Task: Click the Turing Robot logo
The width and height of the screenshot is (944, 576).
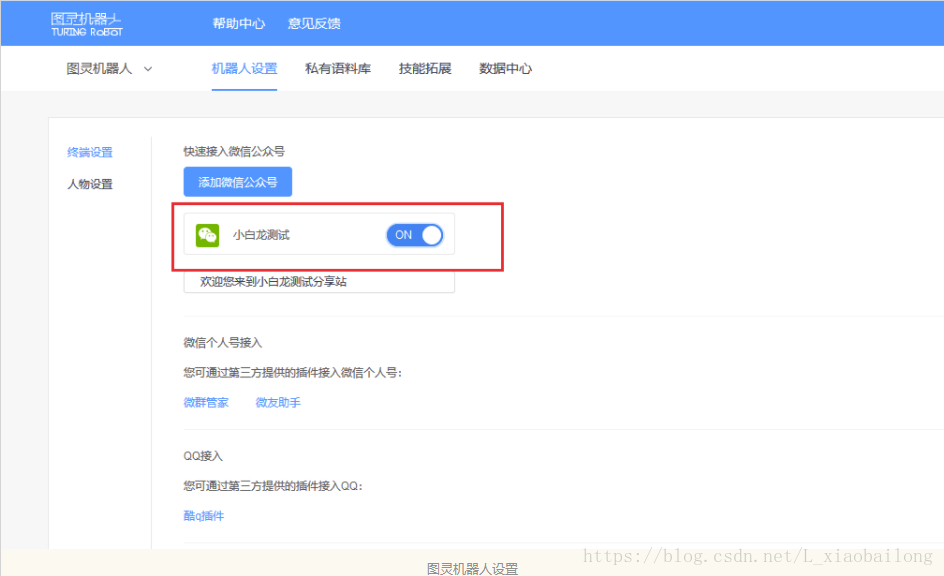Action: coord(87,24)
